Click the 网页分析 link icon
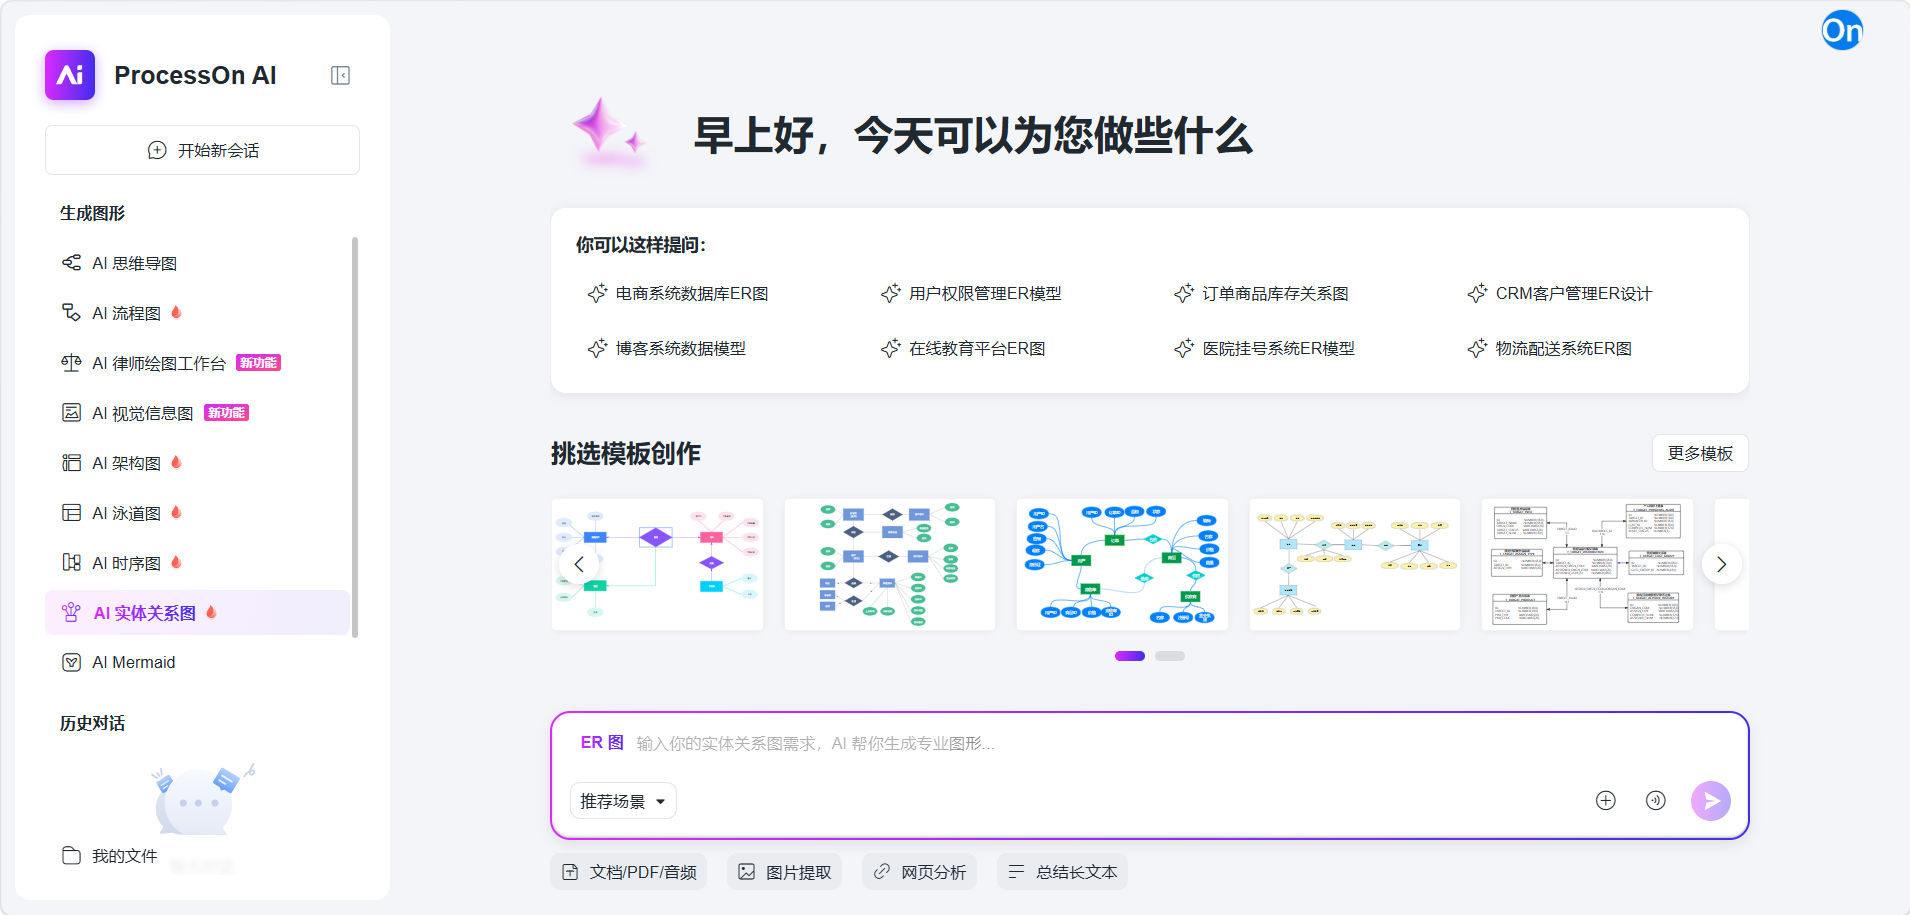Image resolution: width=1910 pixels, height=915 pixels. 882,872
